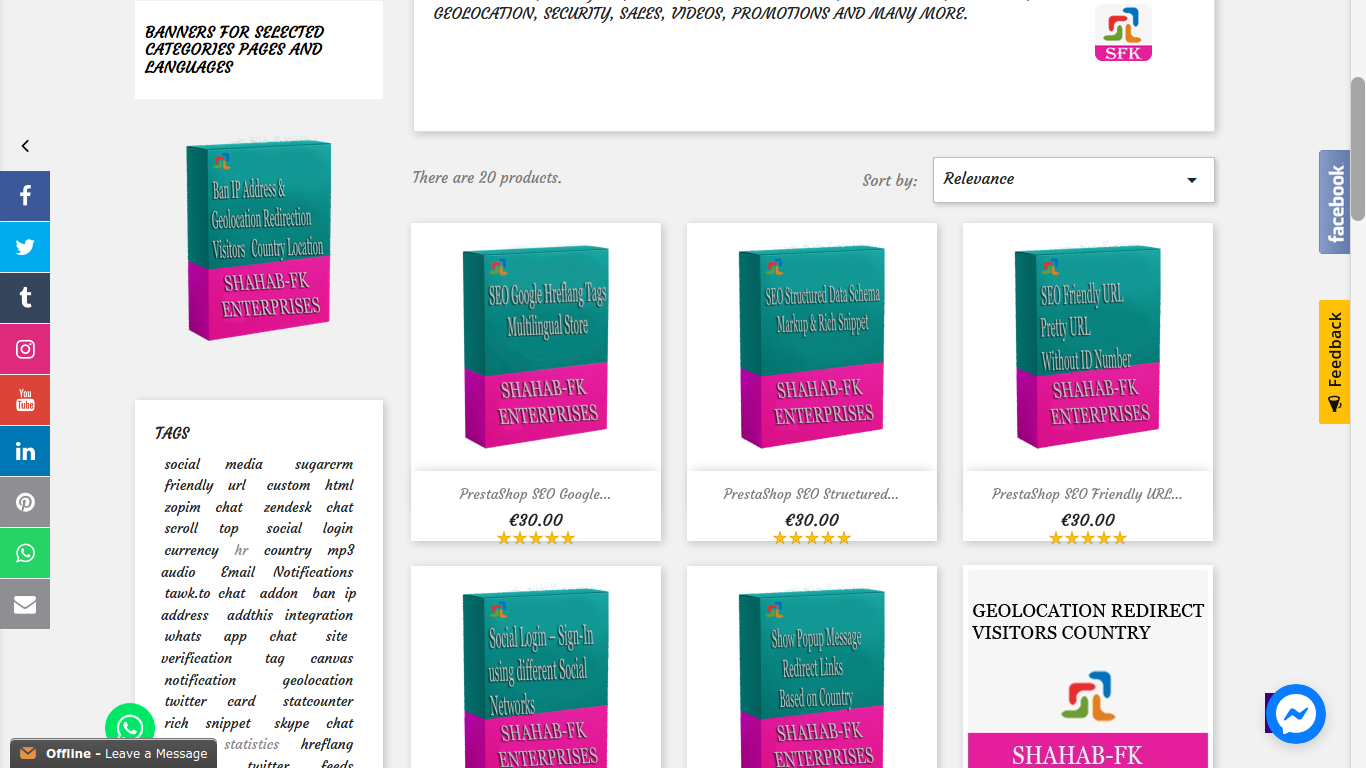Click the addthis tag
The height and width of the screenshot is (768, 1366).
click(250, 615)
